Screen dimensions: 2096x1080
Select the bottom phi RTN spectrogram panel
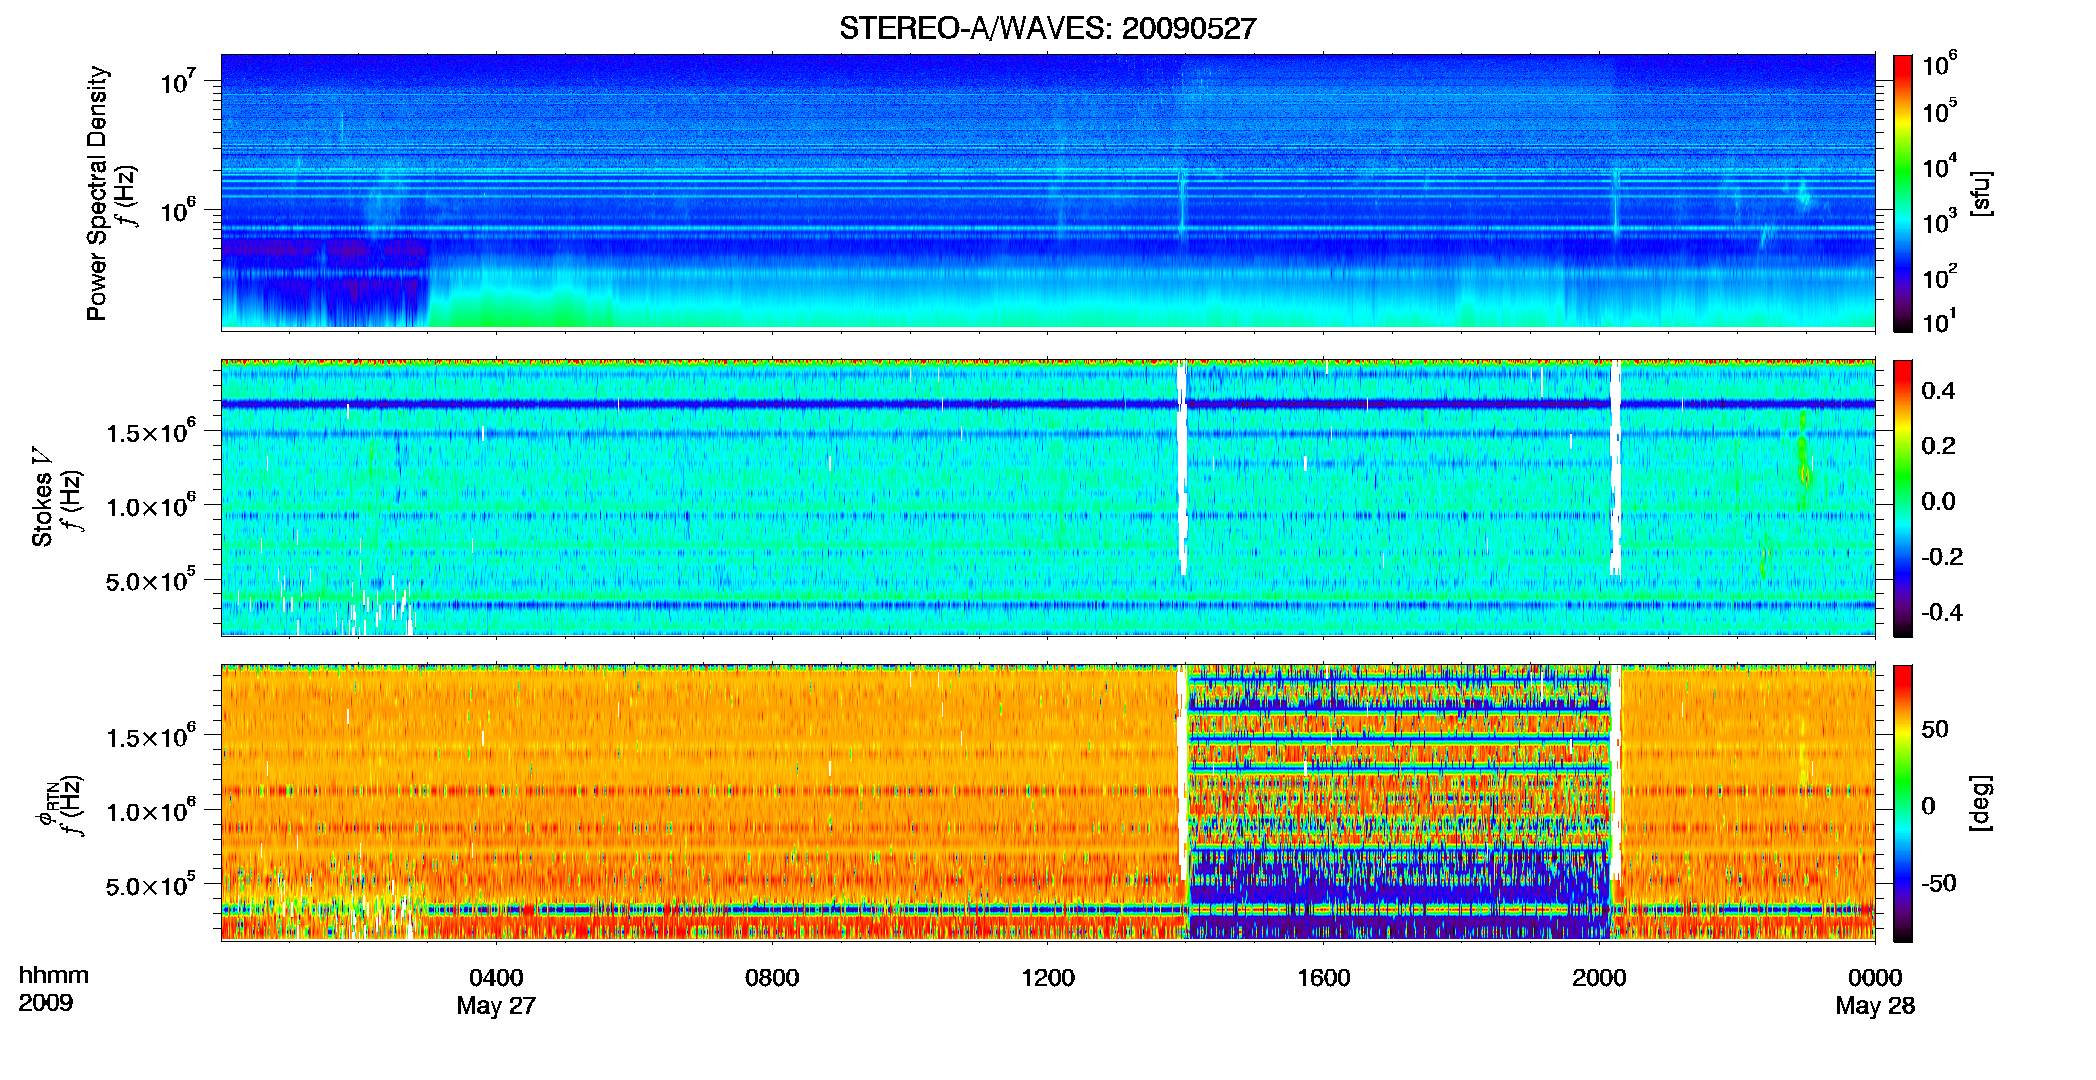point(1048,803)
